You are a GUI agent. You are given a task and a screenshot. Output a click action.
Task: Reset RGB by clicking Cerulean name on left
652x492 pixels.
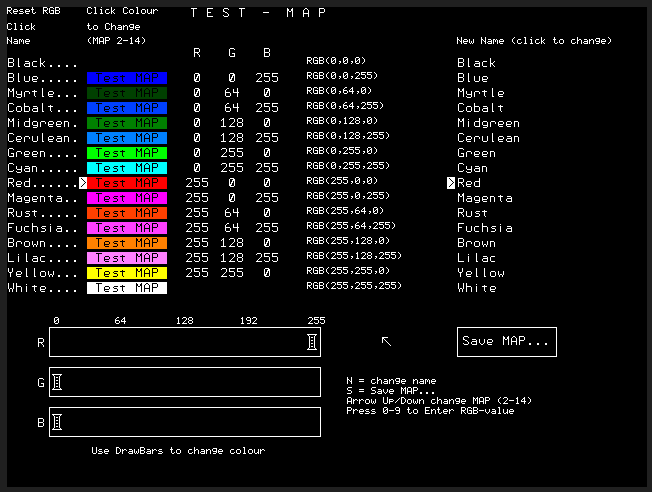click(42, 138)
